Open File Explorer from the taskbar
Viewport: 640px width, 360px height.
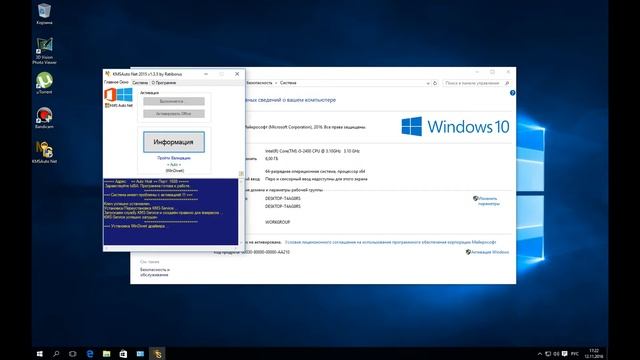(107, 353)
